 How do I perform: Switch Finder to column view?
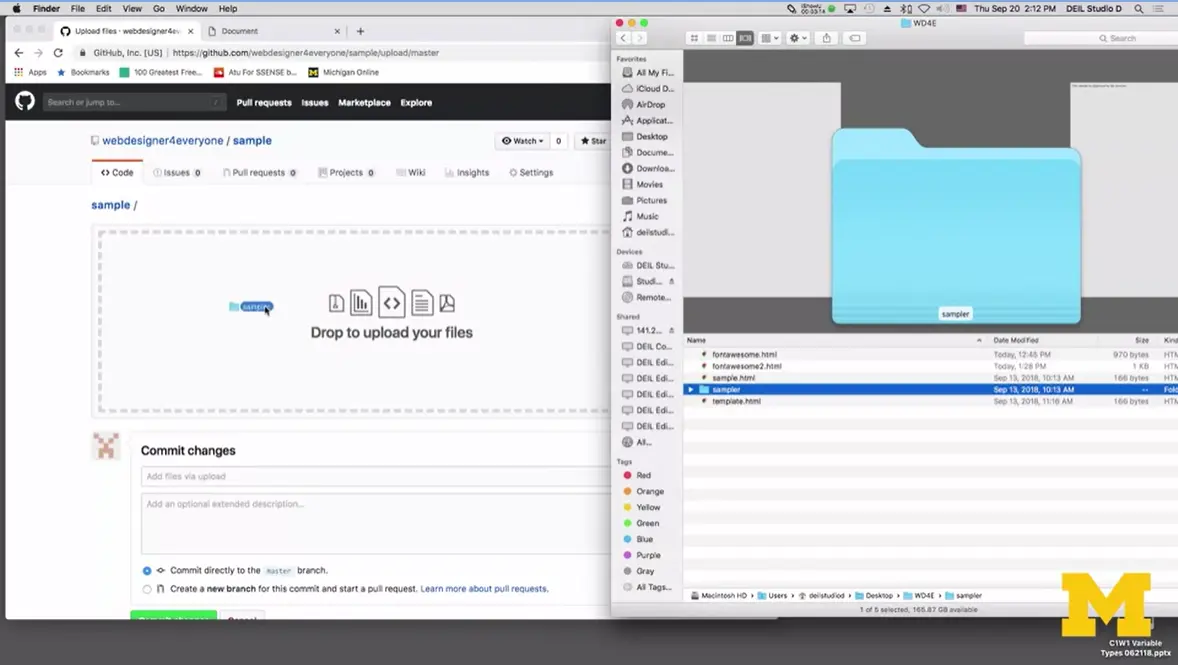727,38
